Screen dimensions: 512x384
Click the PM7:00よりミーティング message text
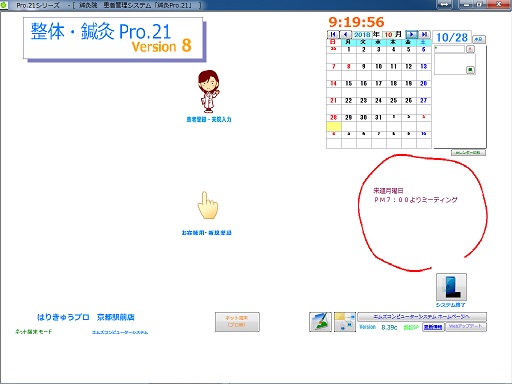pyautogui.click(x=416, y=200)
